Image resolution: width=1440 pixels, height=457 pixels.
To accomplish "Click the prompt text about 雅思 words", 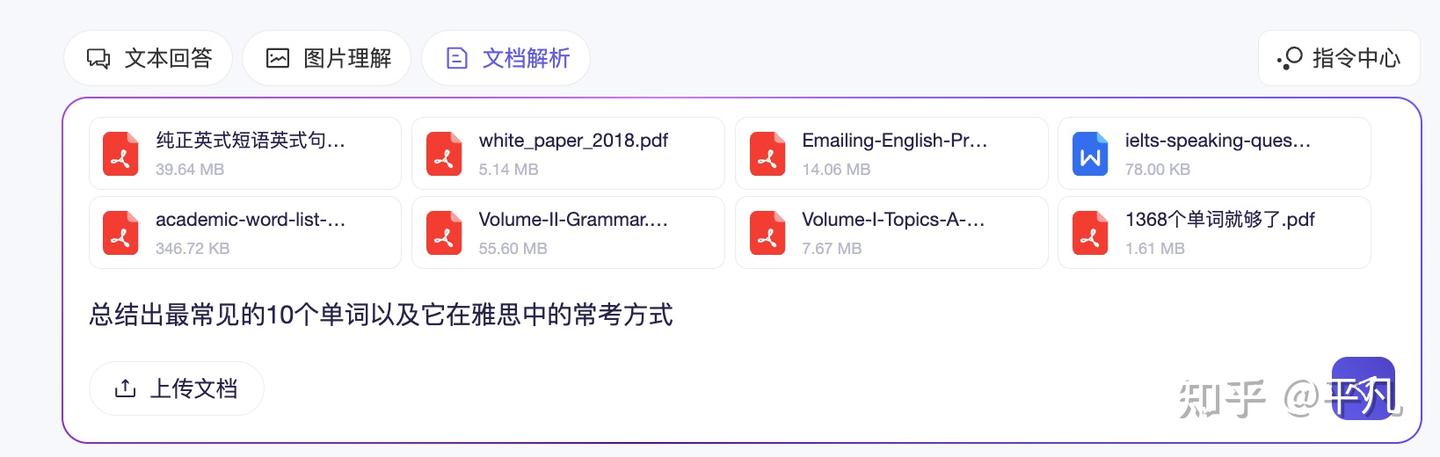I will point(381,316).
